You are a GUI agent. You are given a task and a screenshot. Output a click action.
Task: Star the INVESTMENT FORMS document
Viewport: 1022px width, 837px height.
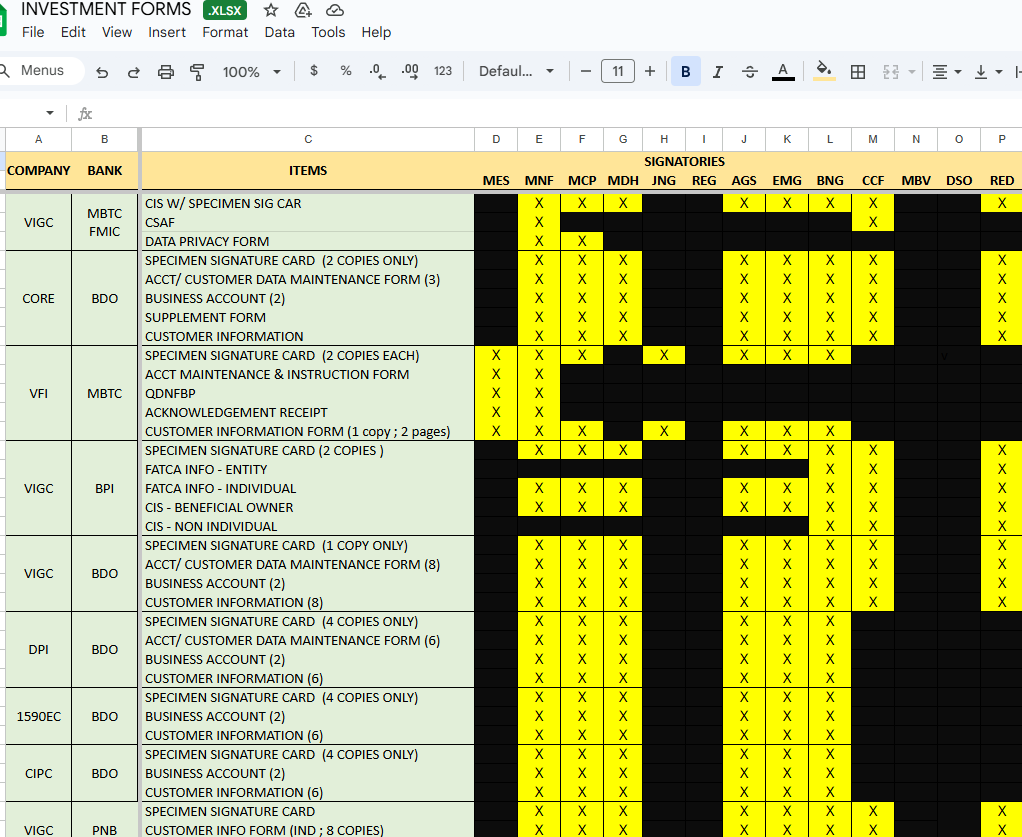[x=270, y=10]
